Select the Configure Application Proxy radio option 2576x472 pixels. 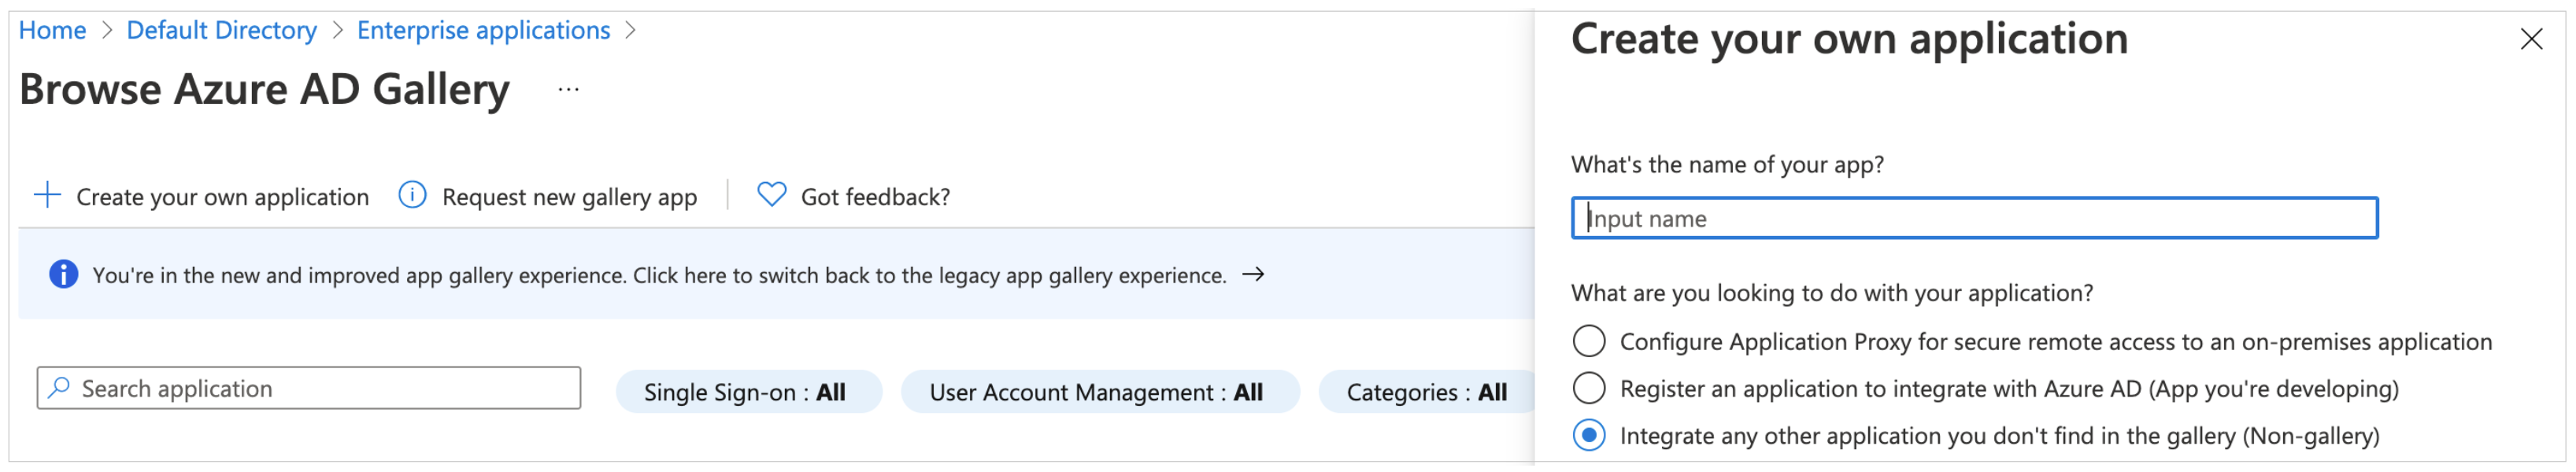1589,341
